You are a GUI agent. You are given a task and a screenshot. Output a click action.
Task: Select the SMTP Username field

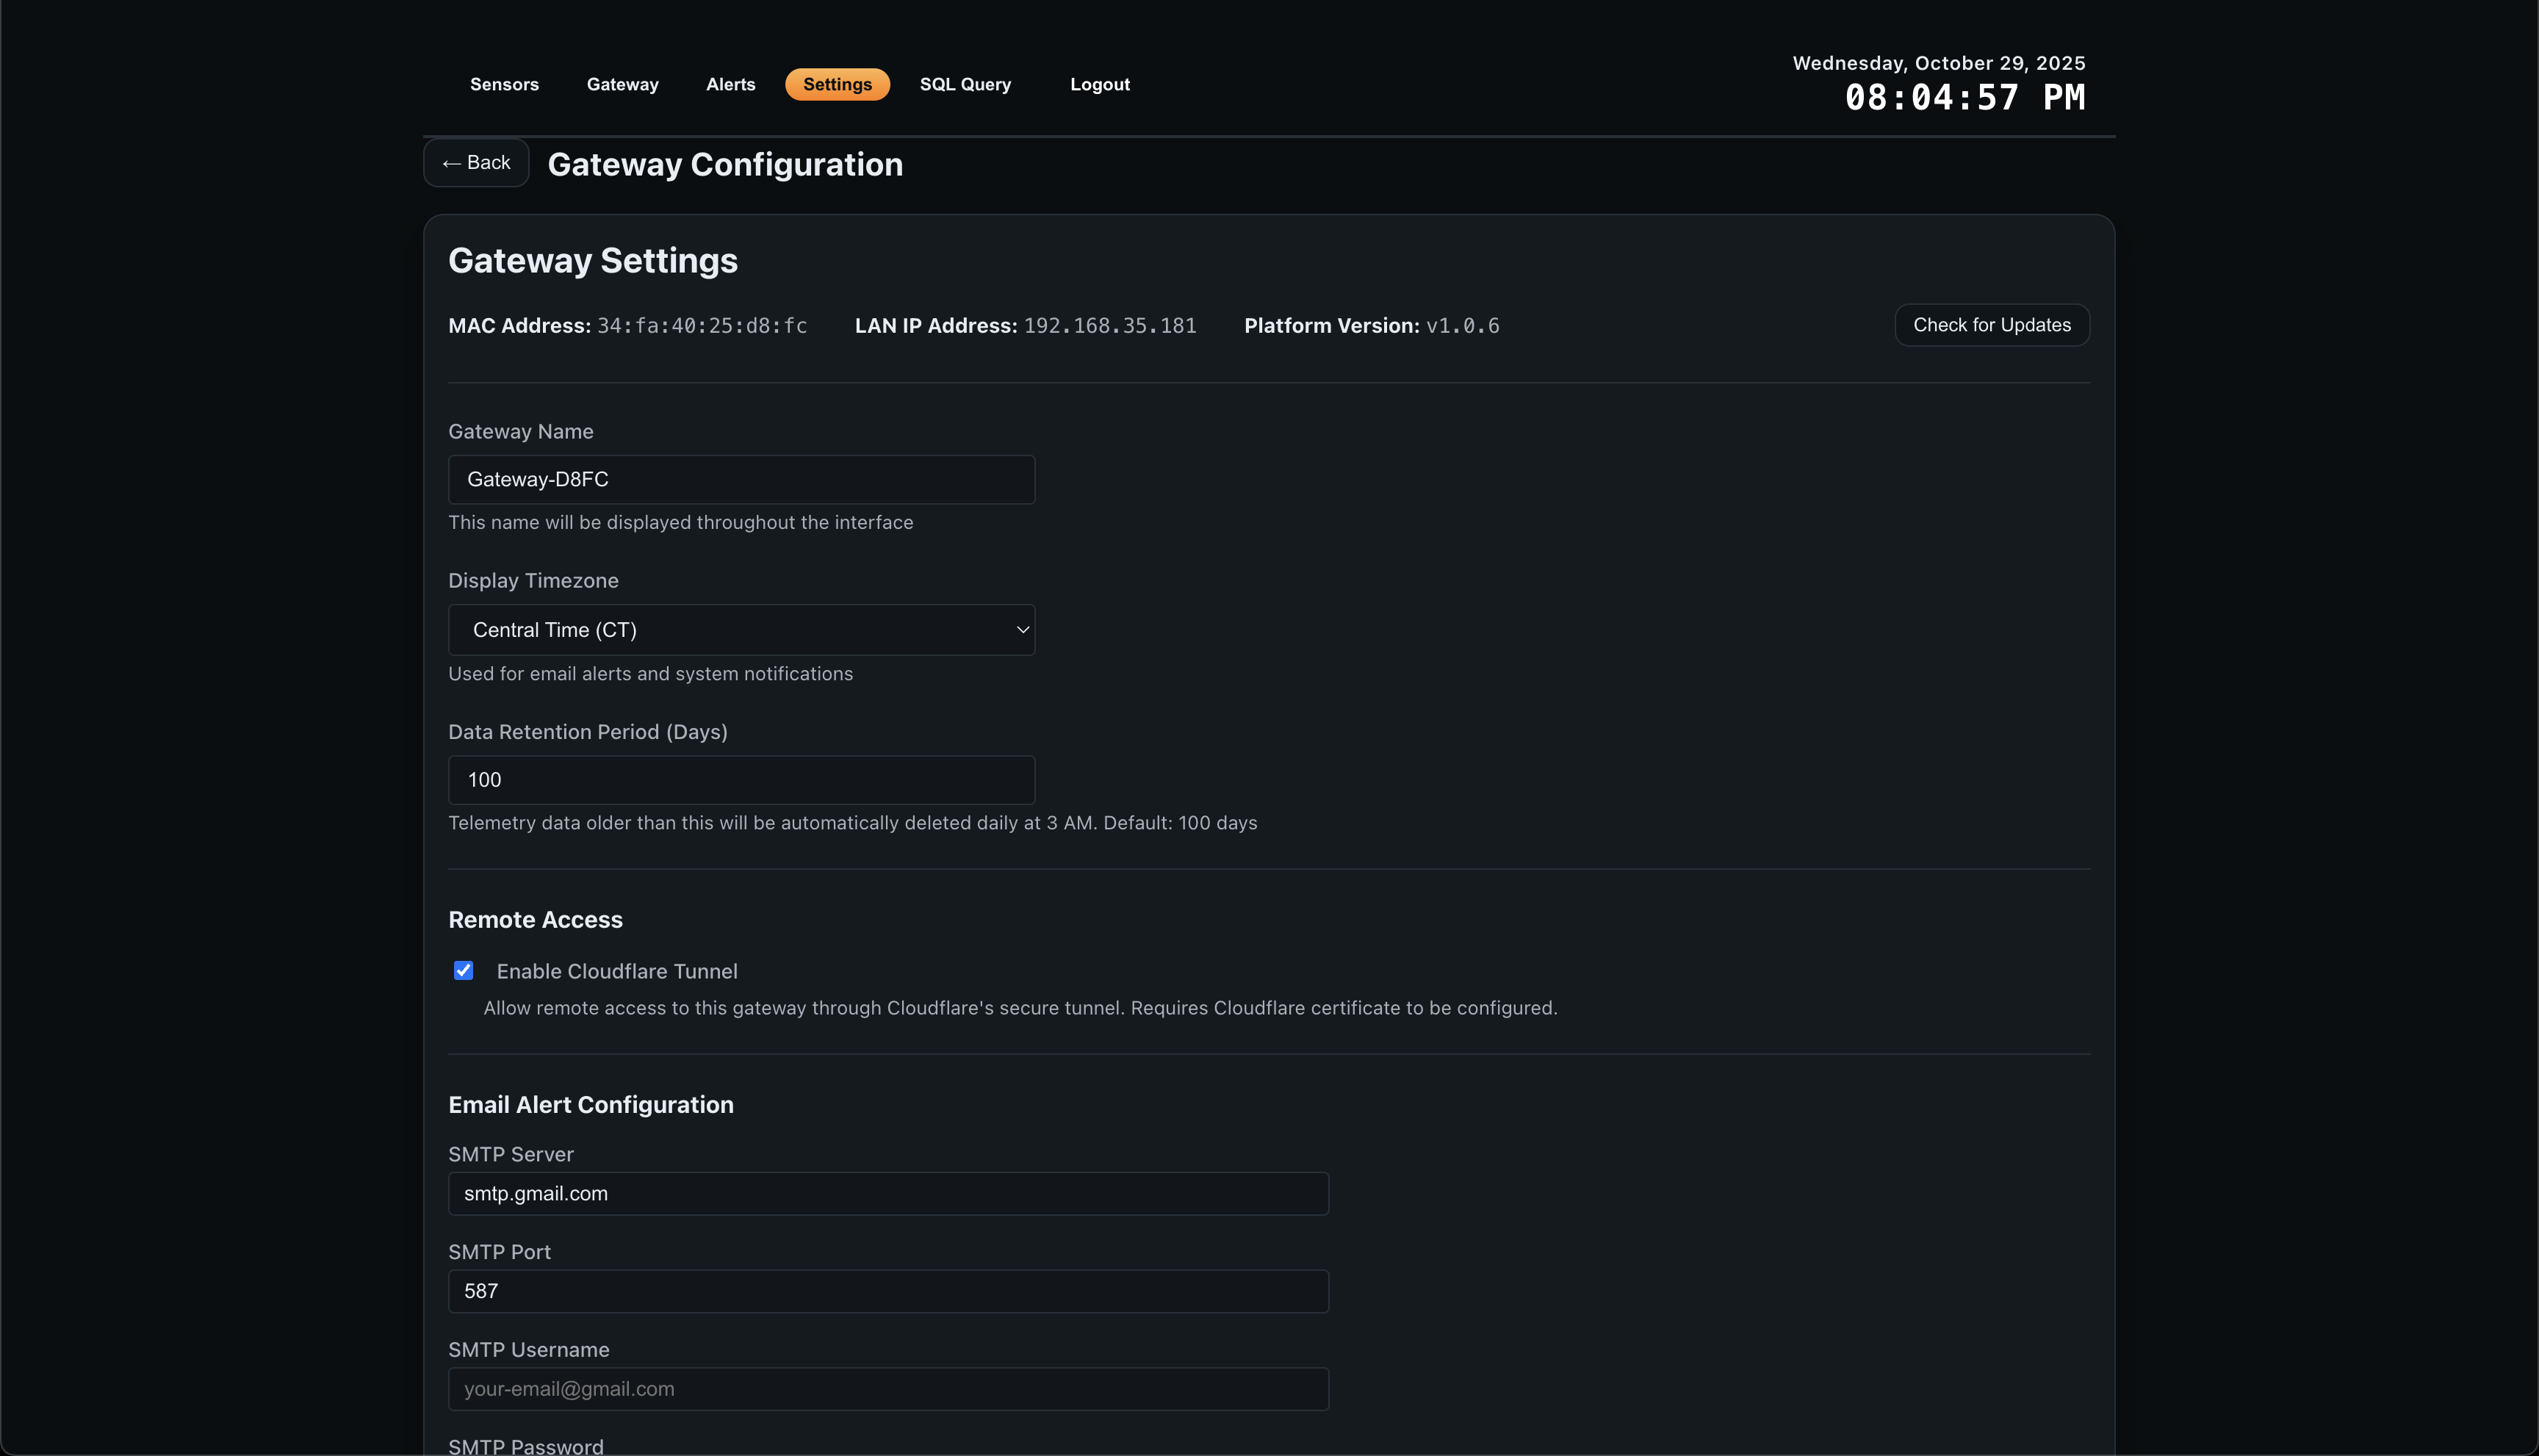888,1389
